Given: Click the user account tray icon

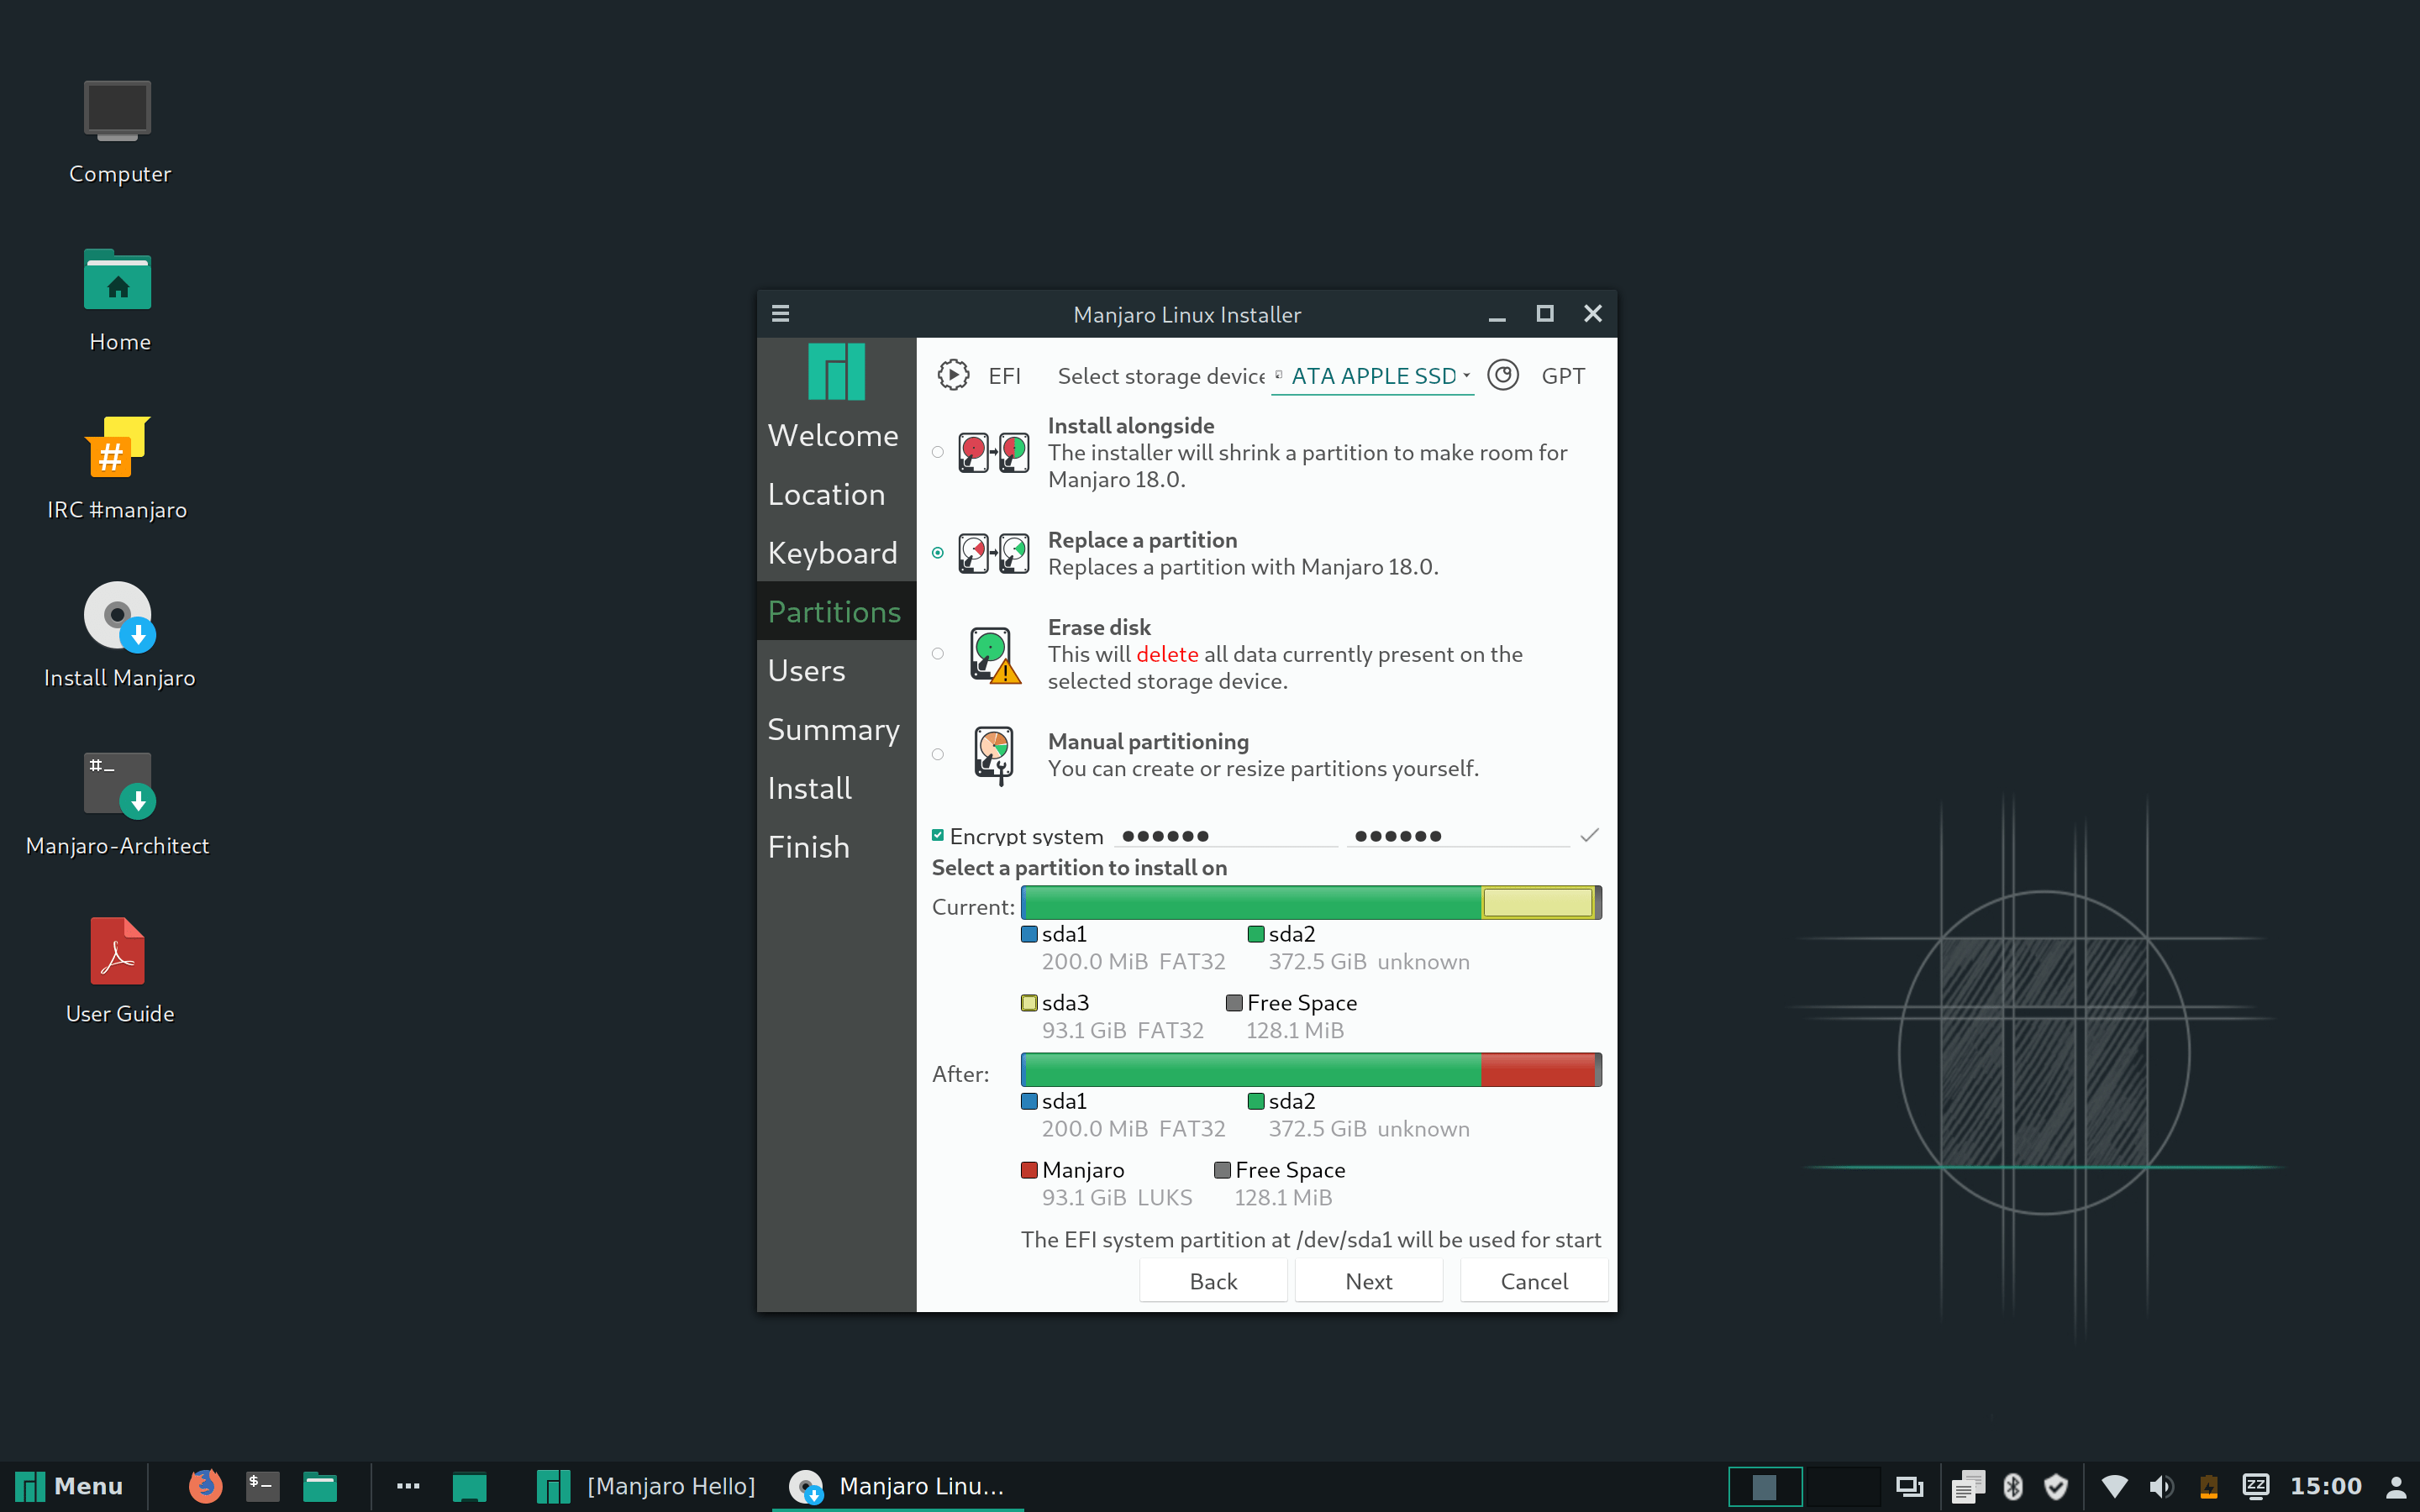Looking at the screenshot, I should pos(2396,1486).
